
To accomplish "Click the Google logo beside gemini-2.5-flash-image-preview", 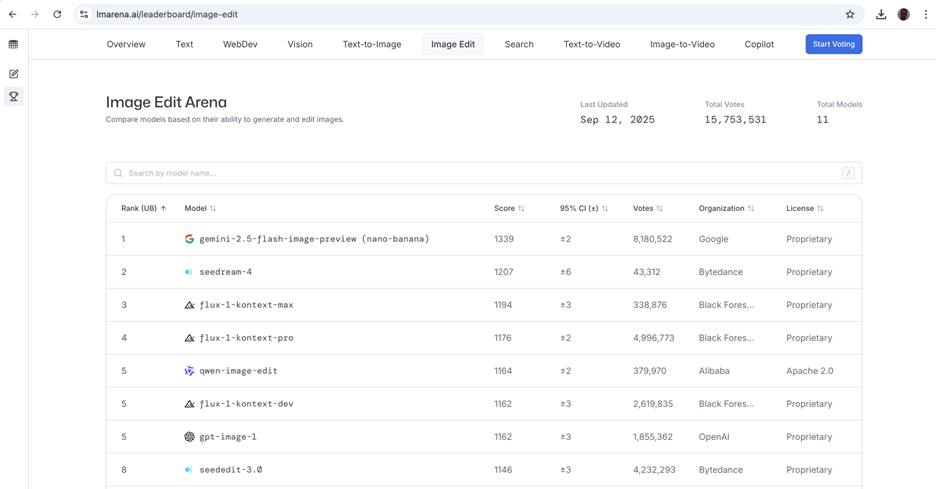I will tap(189, 239).
